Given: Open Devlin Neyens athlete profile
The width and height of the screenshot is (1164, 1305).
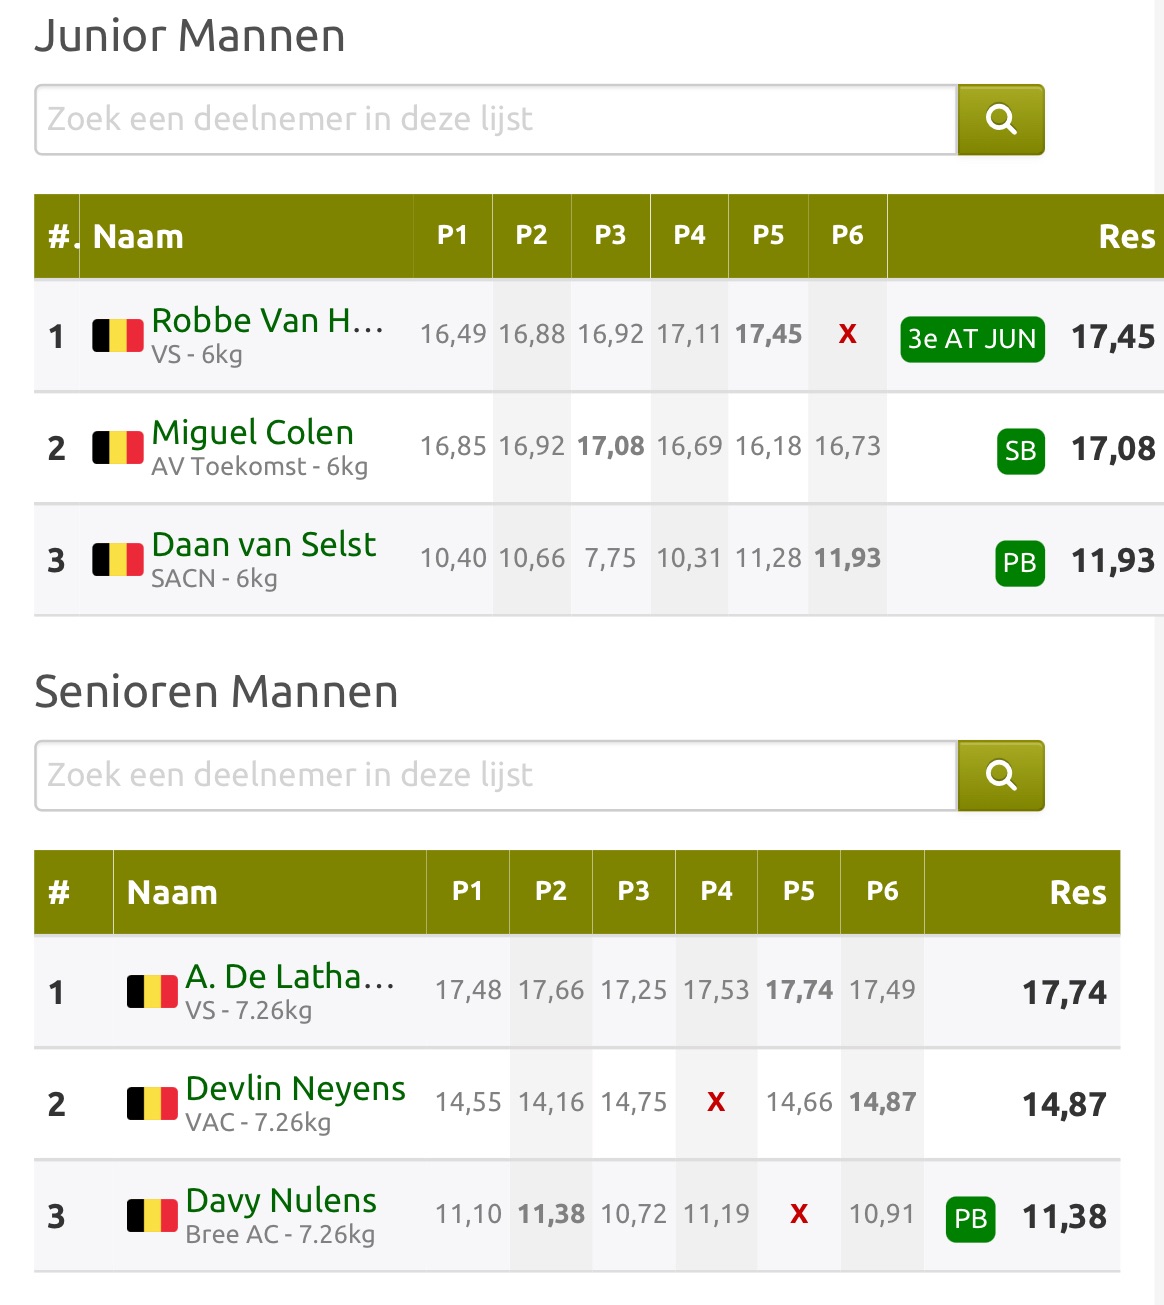Looking at the screenshot, I should coord(296,1089).
